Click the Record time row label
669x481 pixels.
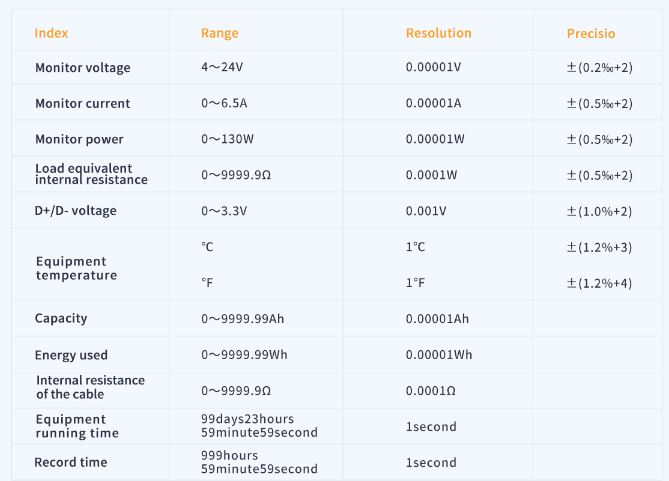tap(71, 463)
